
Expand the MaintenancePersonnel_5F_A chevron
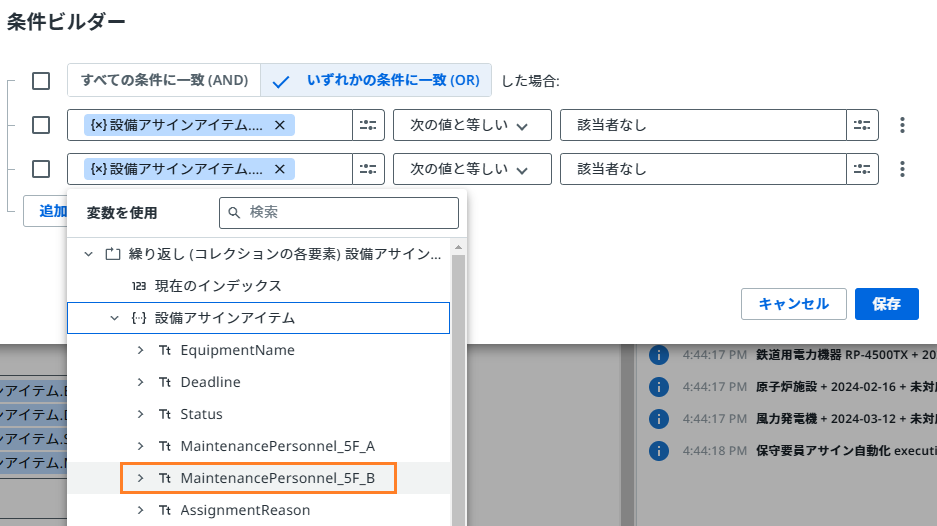pos(140,446)
